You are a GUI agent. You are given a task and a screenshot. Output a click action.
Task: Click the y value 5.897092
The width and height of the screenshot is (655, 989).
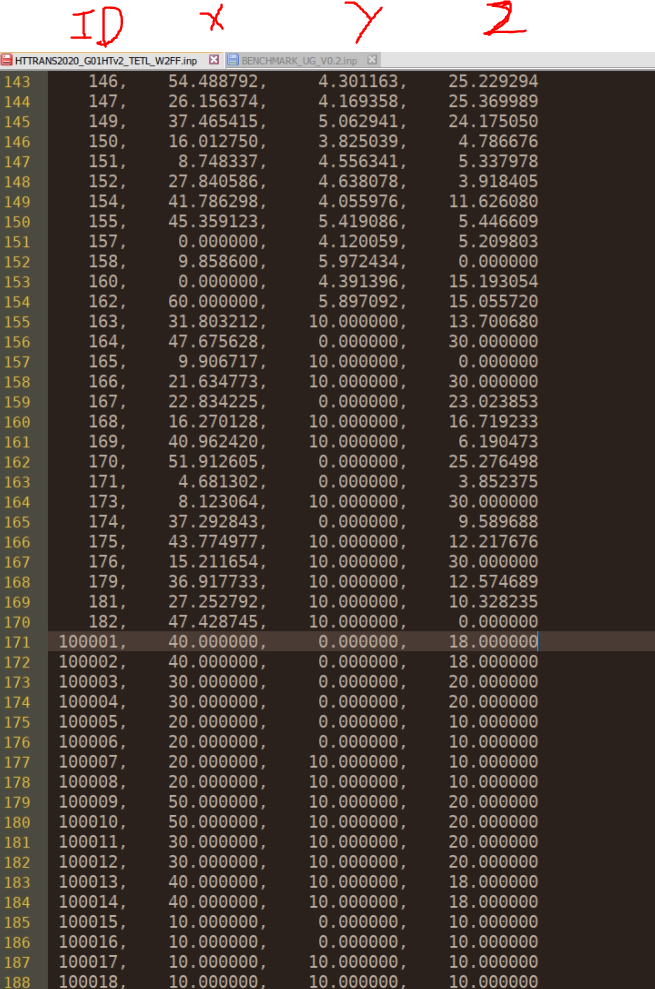358,301
